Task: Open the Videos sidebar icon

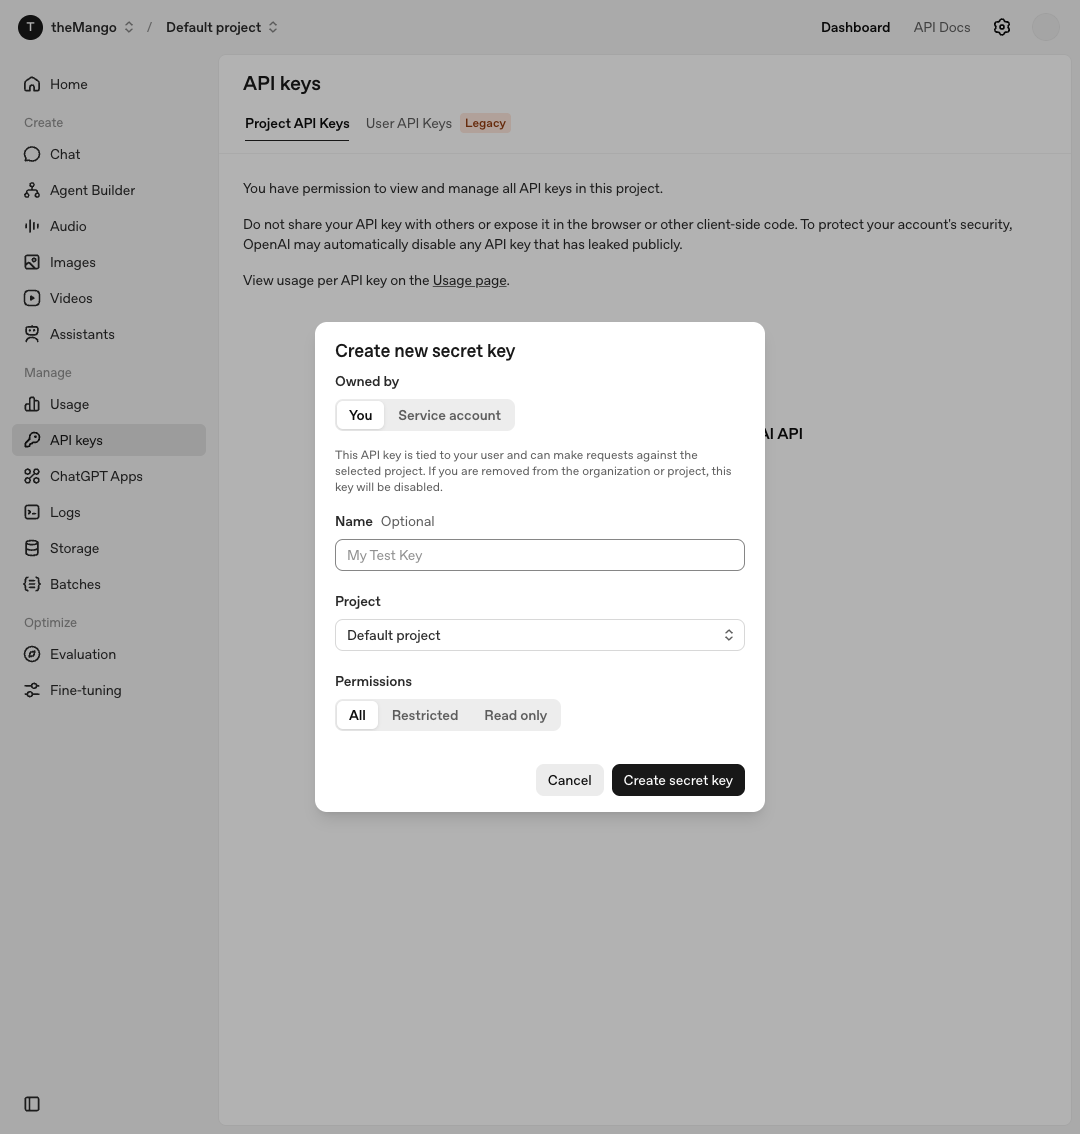Action: coord(32,298)
